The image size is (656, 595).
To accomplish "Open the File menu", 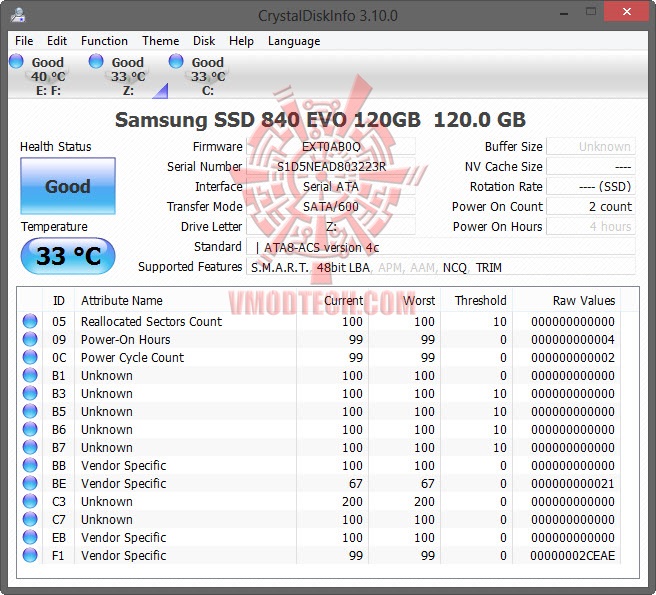I will click(24, 41).
